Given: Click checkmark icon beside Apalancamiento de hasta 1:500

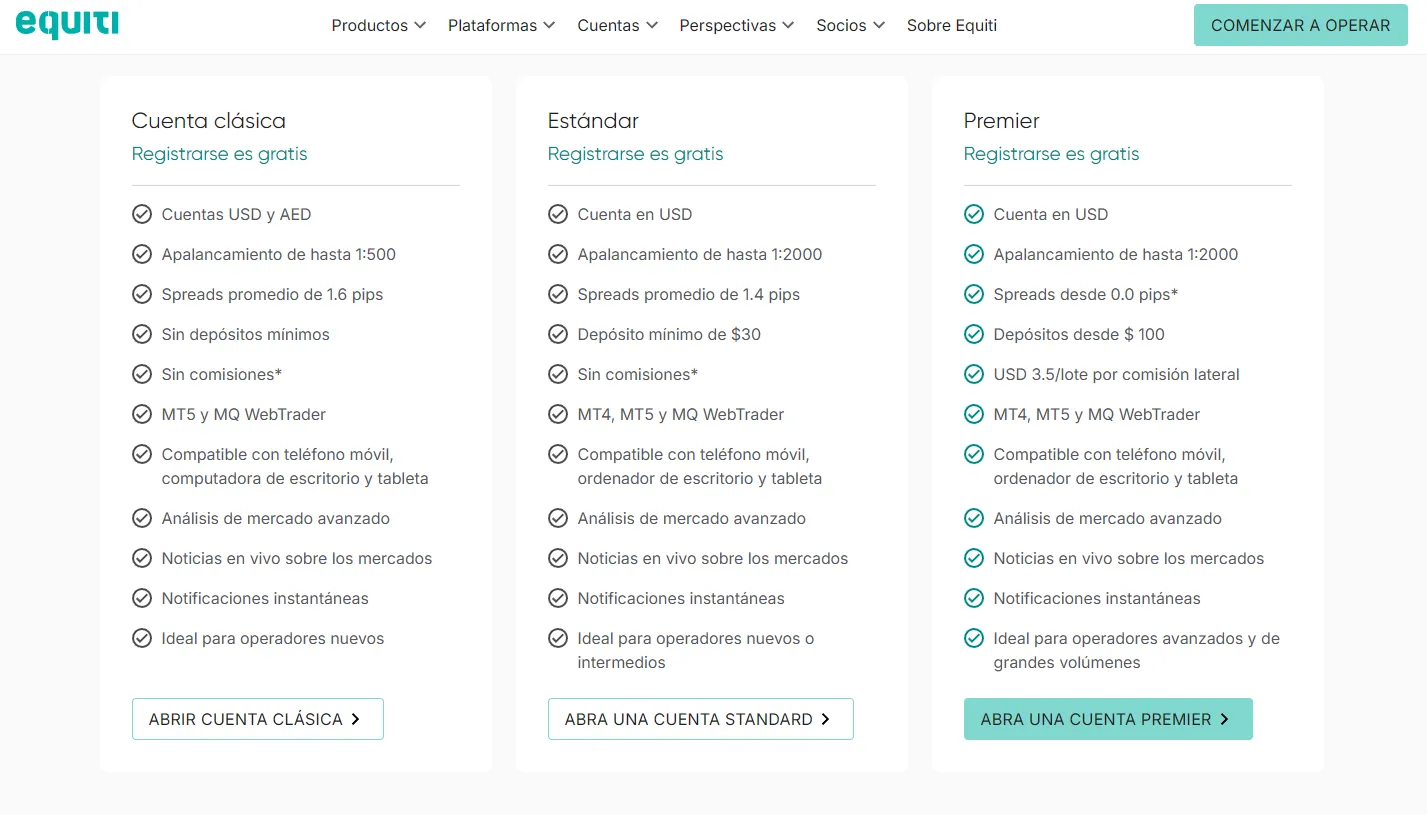Looking at the screenshot, I should (x=142, y=254).
